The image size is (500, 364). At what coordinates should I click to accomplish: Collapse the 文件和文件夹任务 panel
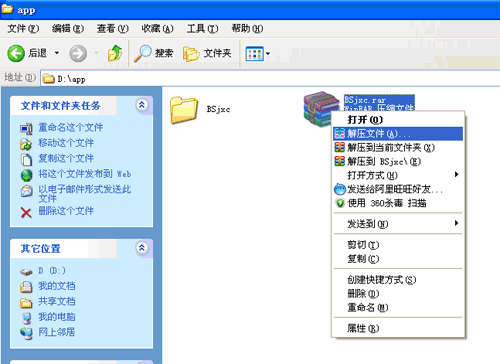[142, 105]
